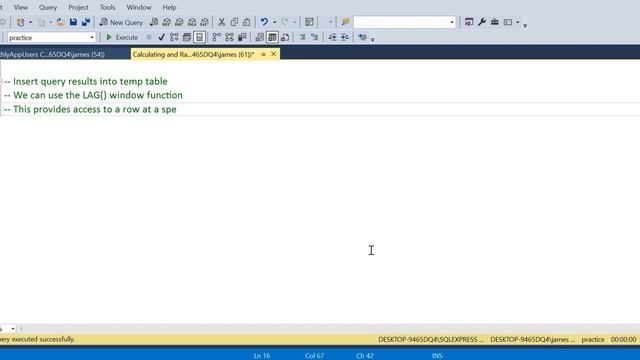Open the View menu
This screenshot has width=640, height=360.
coord(20,7)
